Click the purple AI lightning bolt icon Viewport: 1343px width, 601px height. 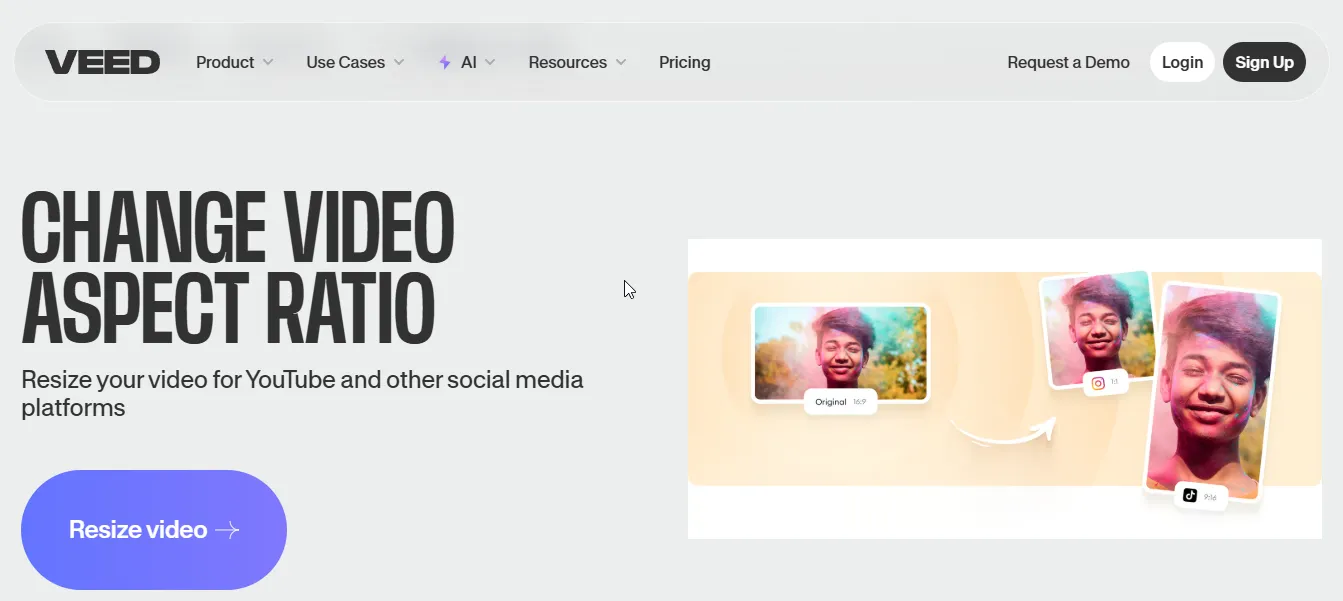[x=443, y=62]
